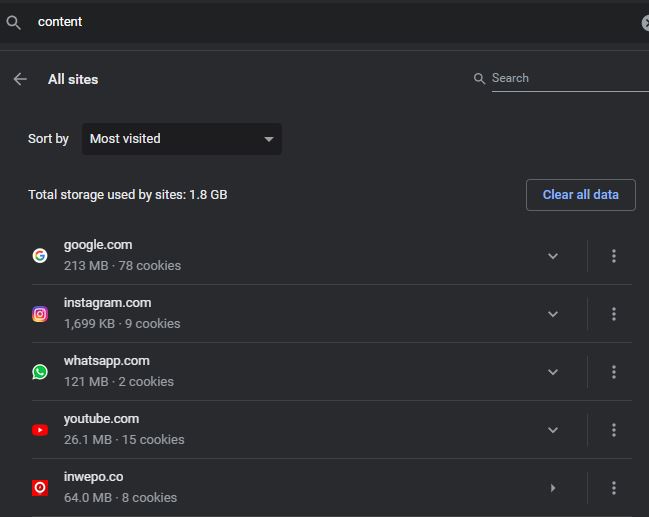
Task: Click the back arrow beside All sites
Action: click(x=20, y=79)
